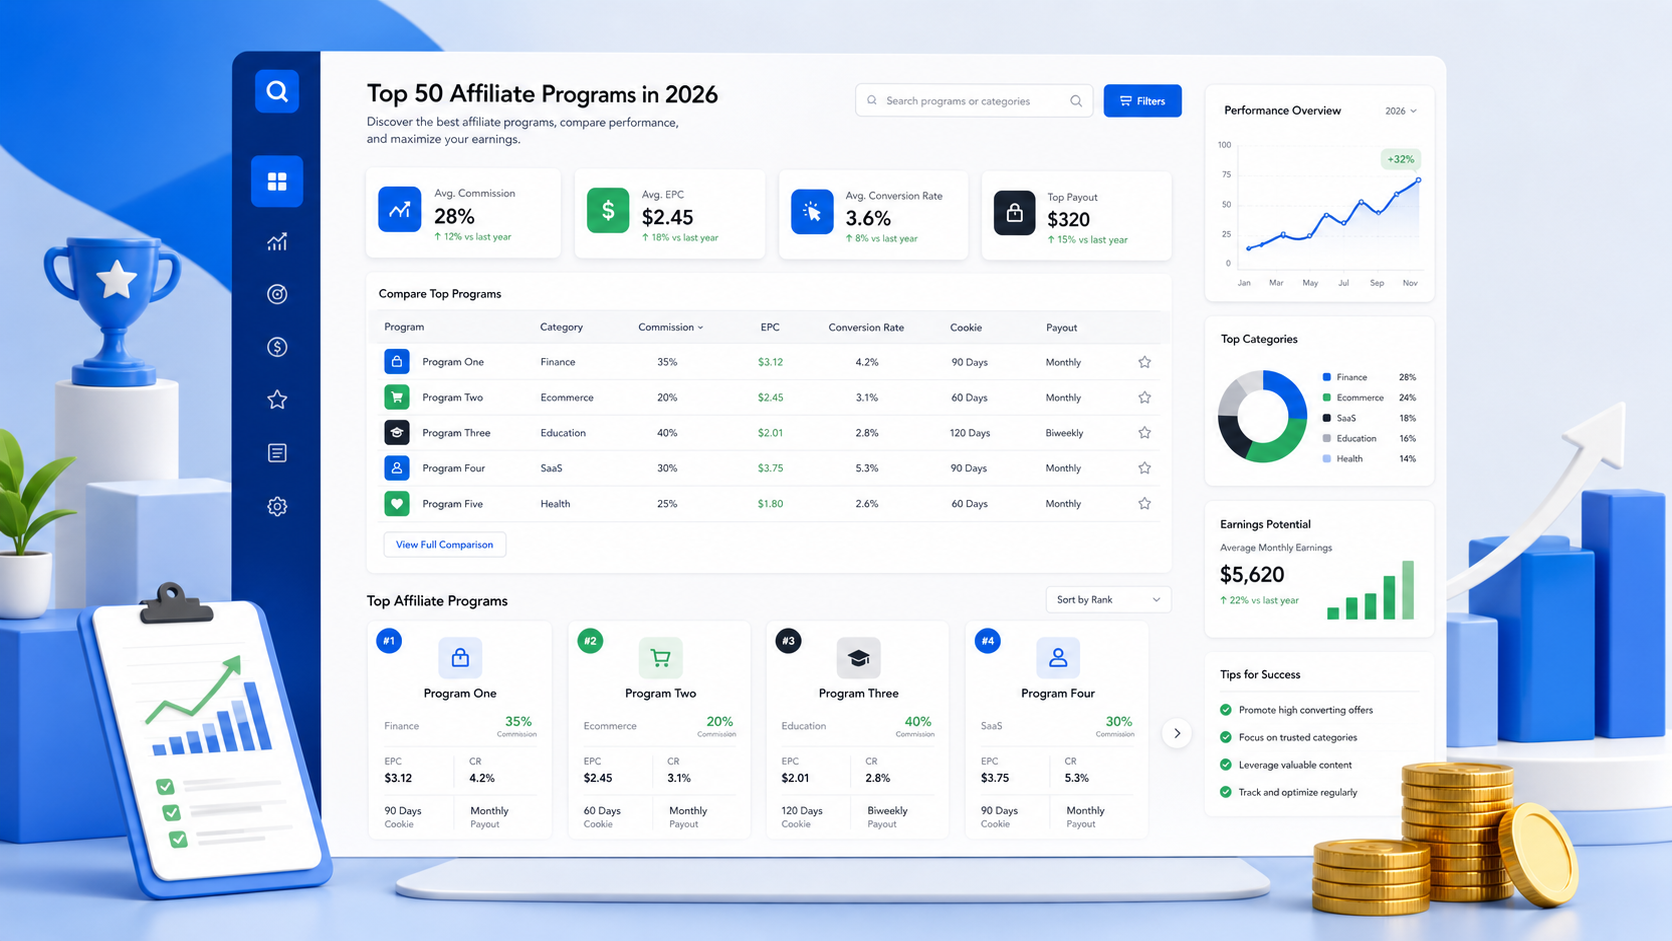
Task: Focus the 'Search programs or categories' field
Action: (973, 101)
